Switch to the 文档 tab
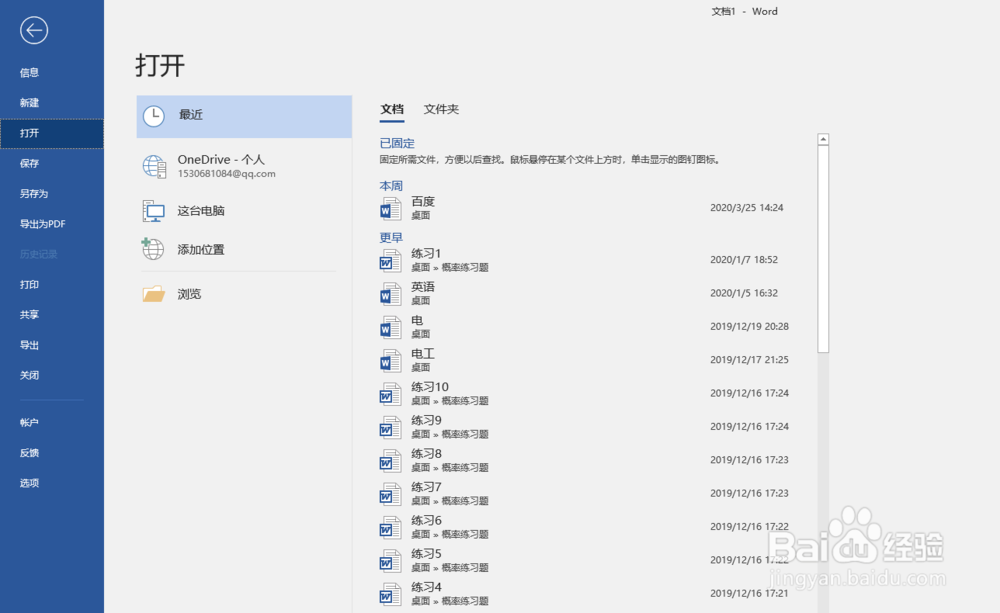The image size is (1000, 613). (x=392, y=109)
